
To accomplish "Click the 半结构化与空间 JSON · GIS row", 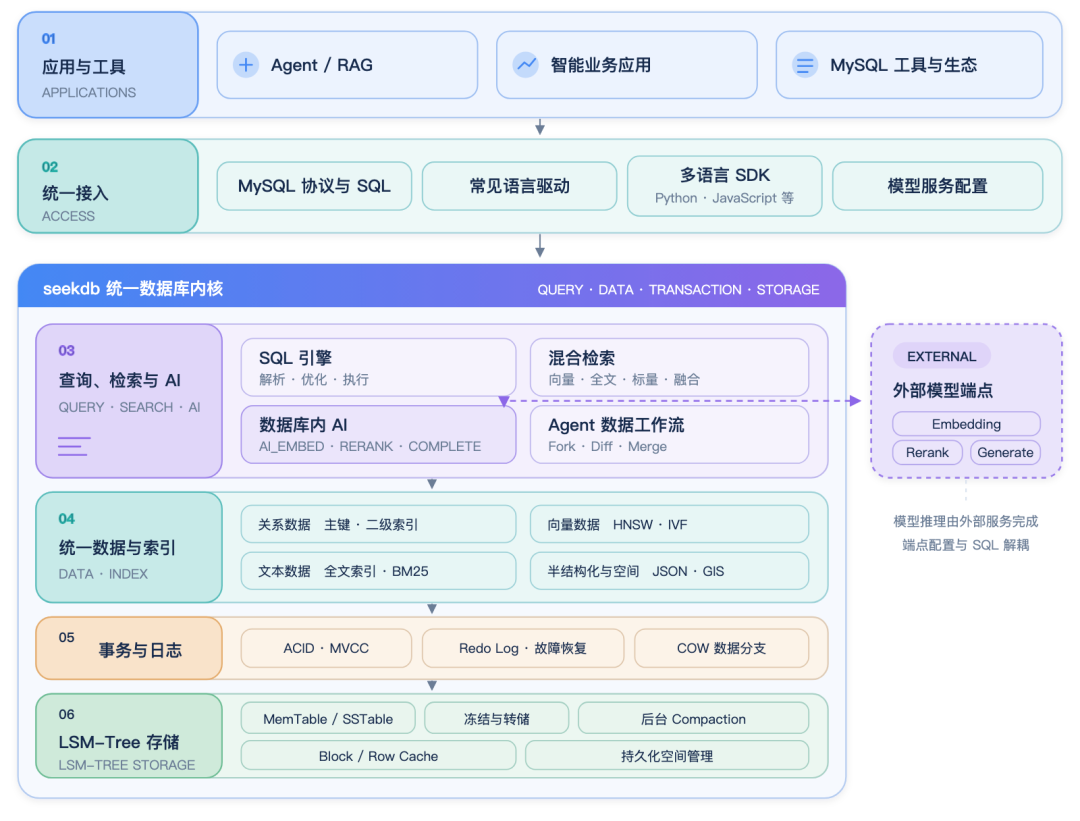I will click(669, 571).
